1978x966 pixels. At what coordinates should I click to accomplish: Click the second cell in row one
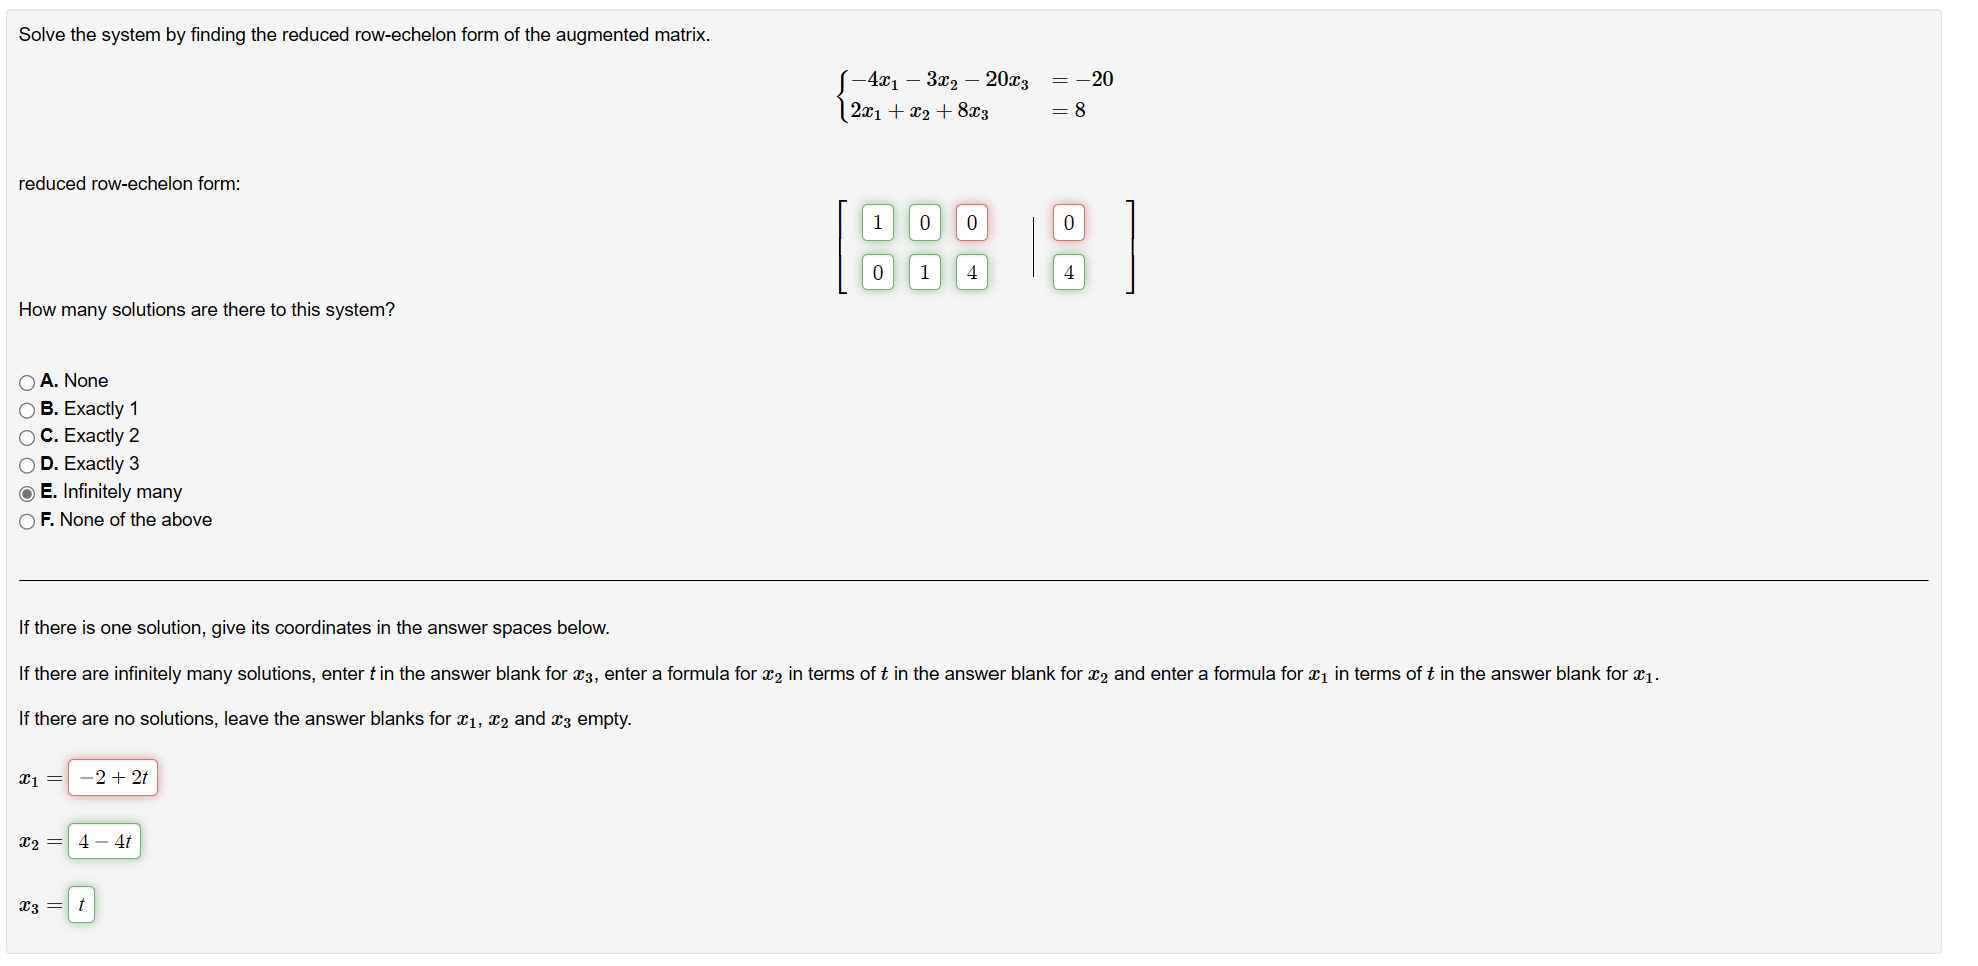(x=924, y=222)
